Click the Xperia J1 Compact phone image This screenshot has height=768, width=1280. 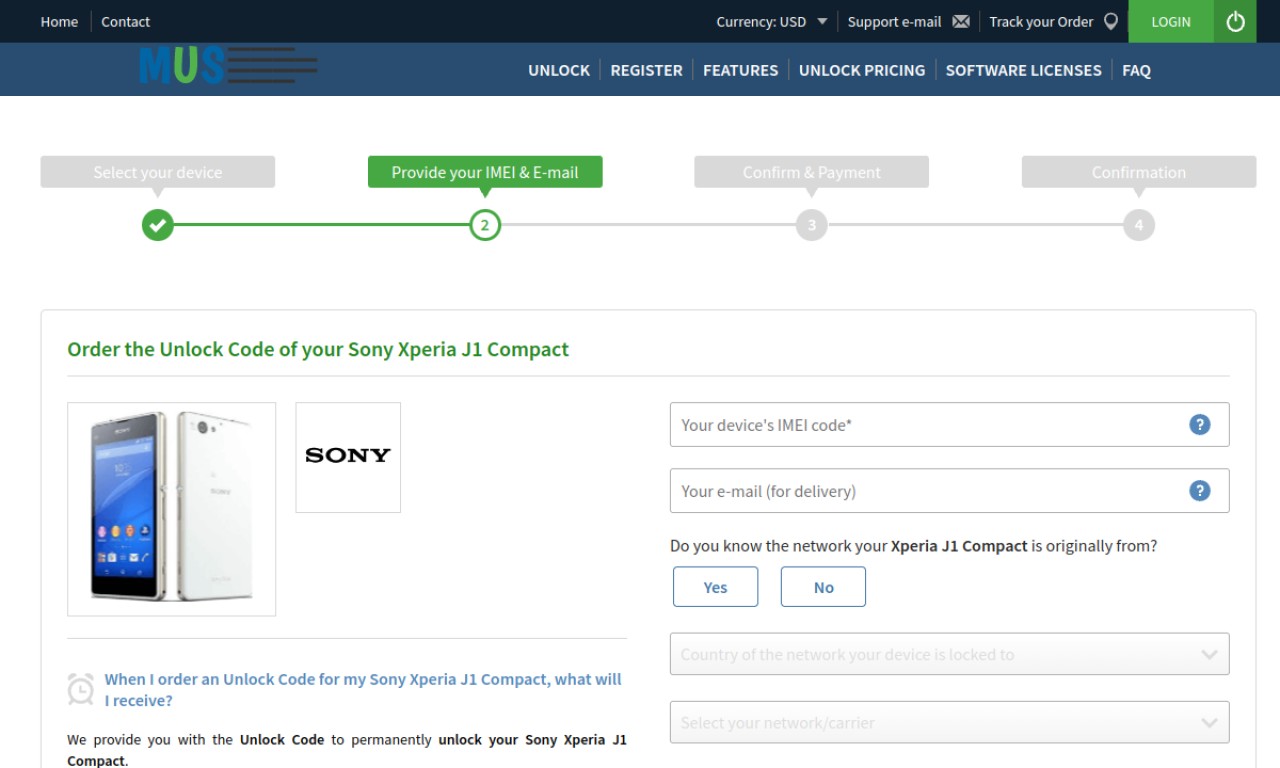click(x=171, y=508)
